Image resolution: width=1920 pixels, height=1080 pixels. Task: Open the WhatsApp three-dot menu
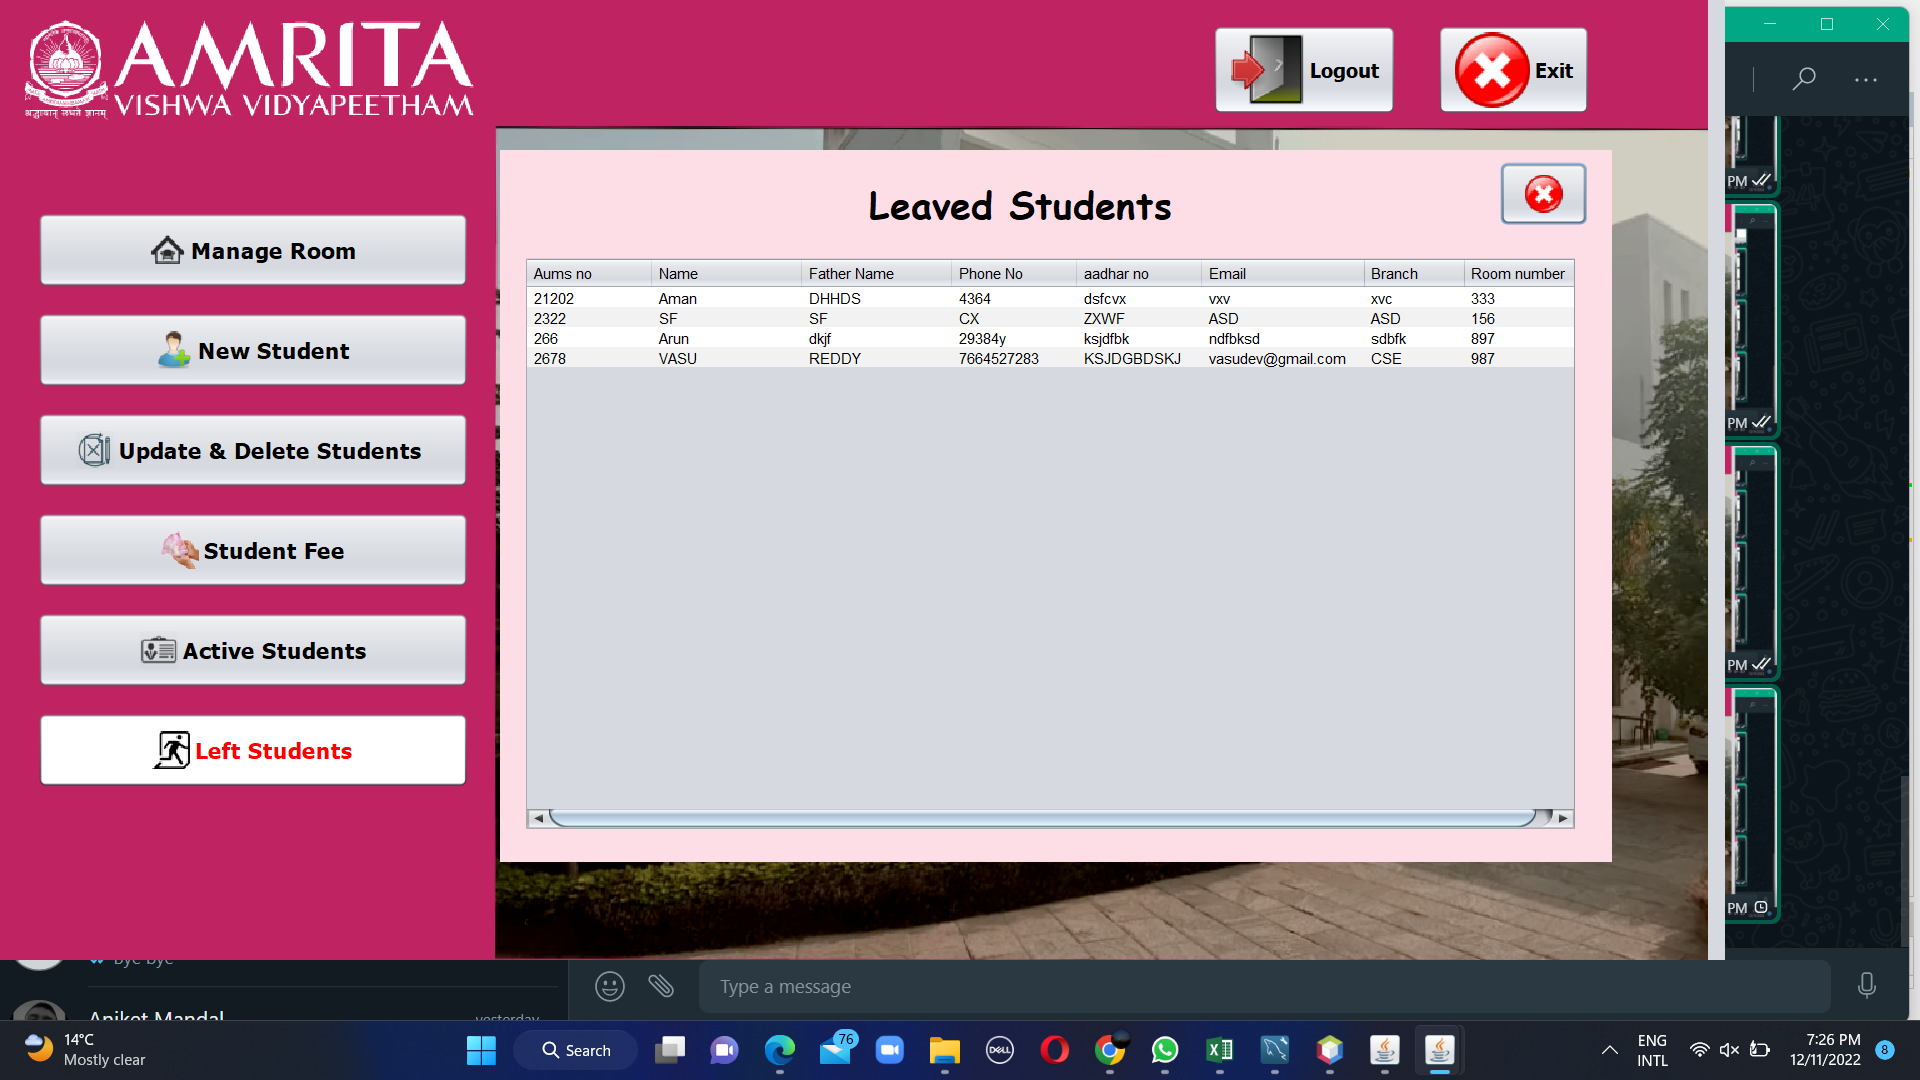1866,79
